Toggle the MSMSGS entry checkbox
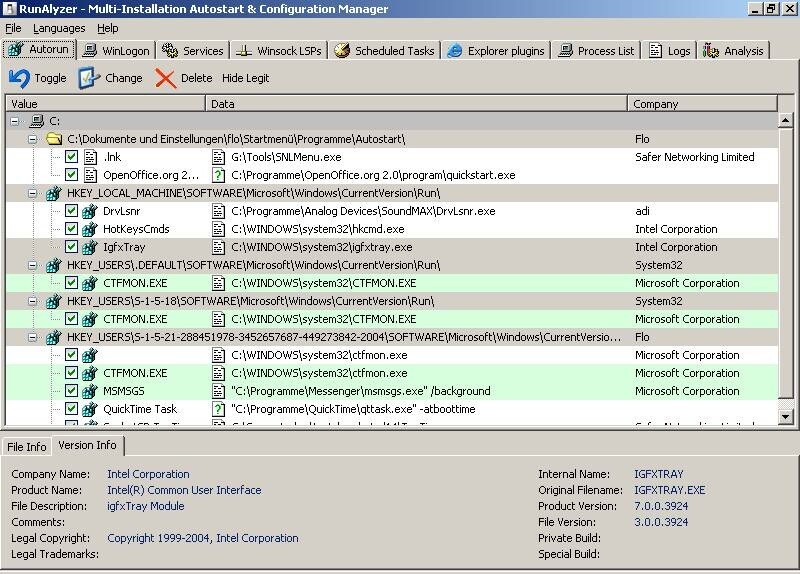800x574 pixels. click(72, 391)
